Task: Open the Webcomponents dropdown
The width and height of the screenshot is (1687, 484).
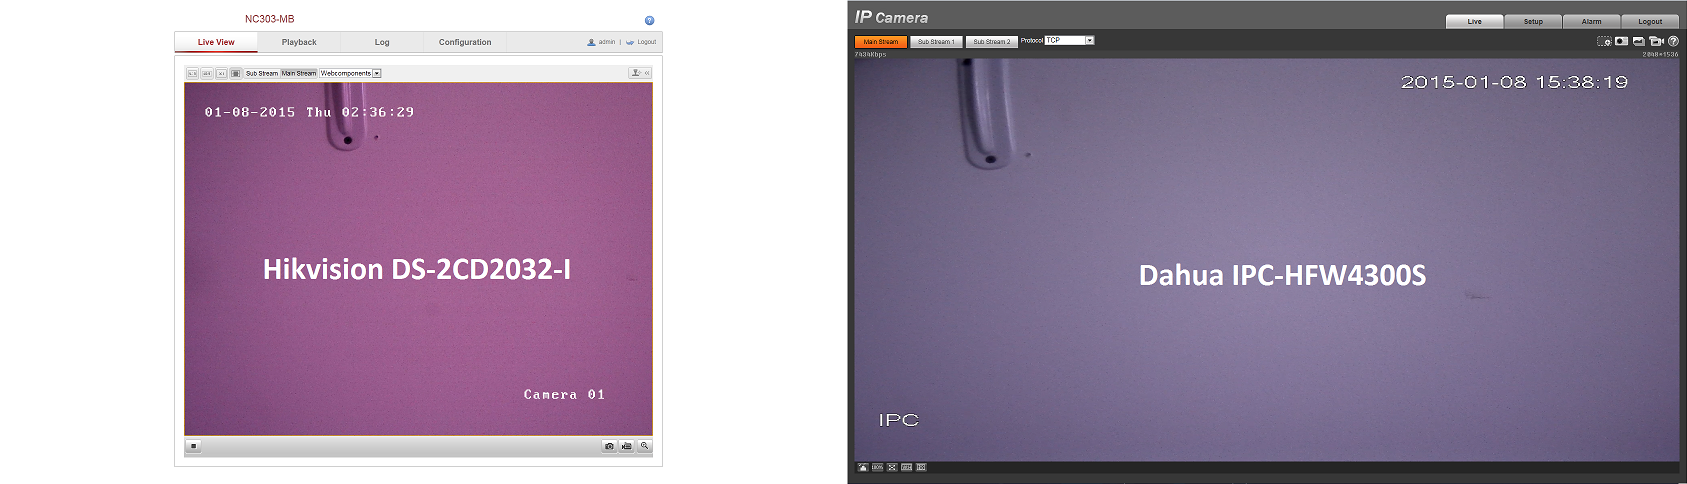Action: [x=350, y=73]
